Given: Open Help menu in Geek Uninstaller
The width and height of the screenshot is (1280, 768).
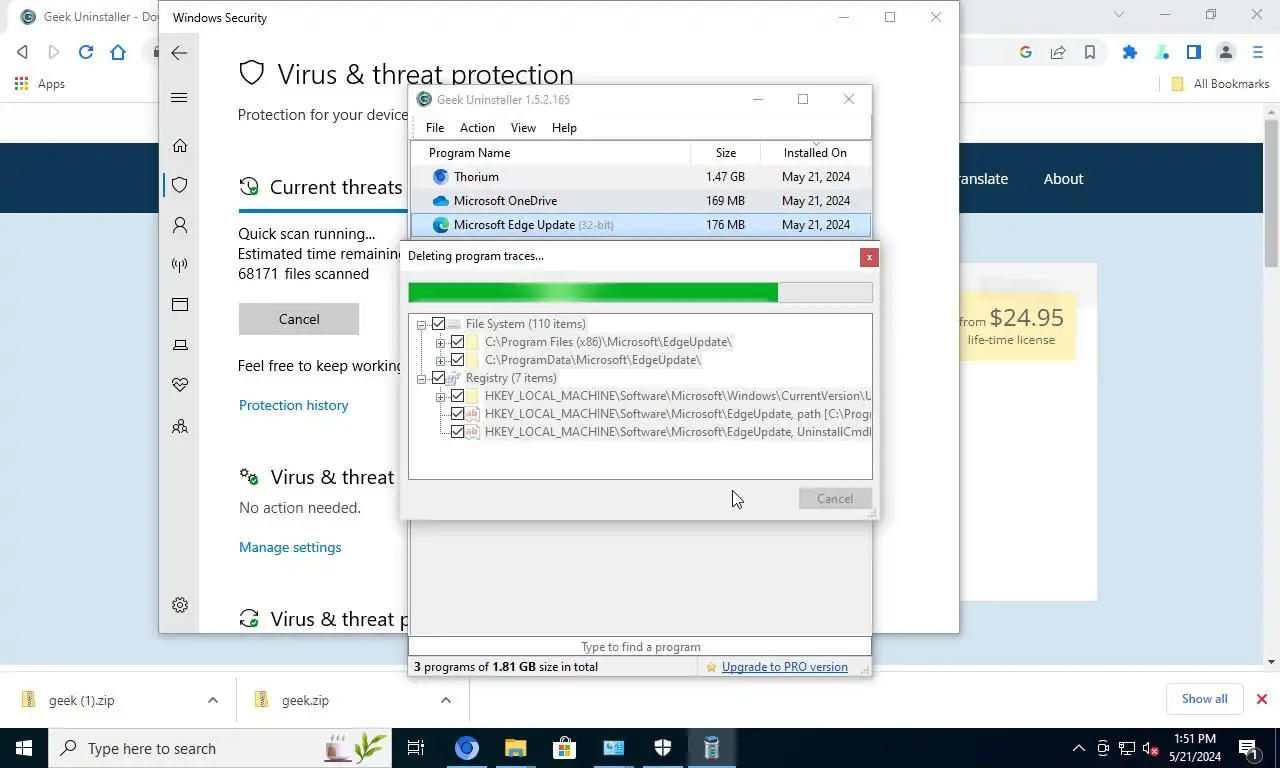Looking at the screenshot, I should click(564, 128).
